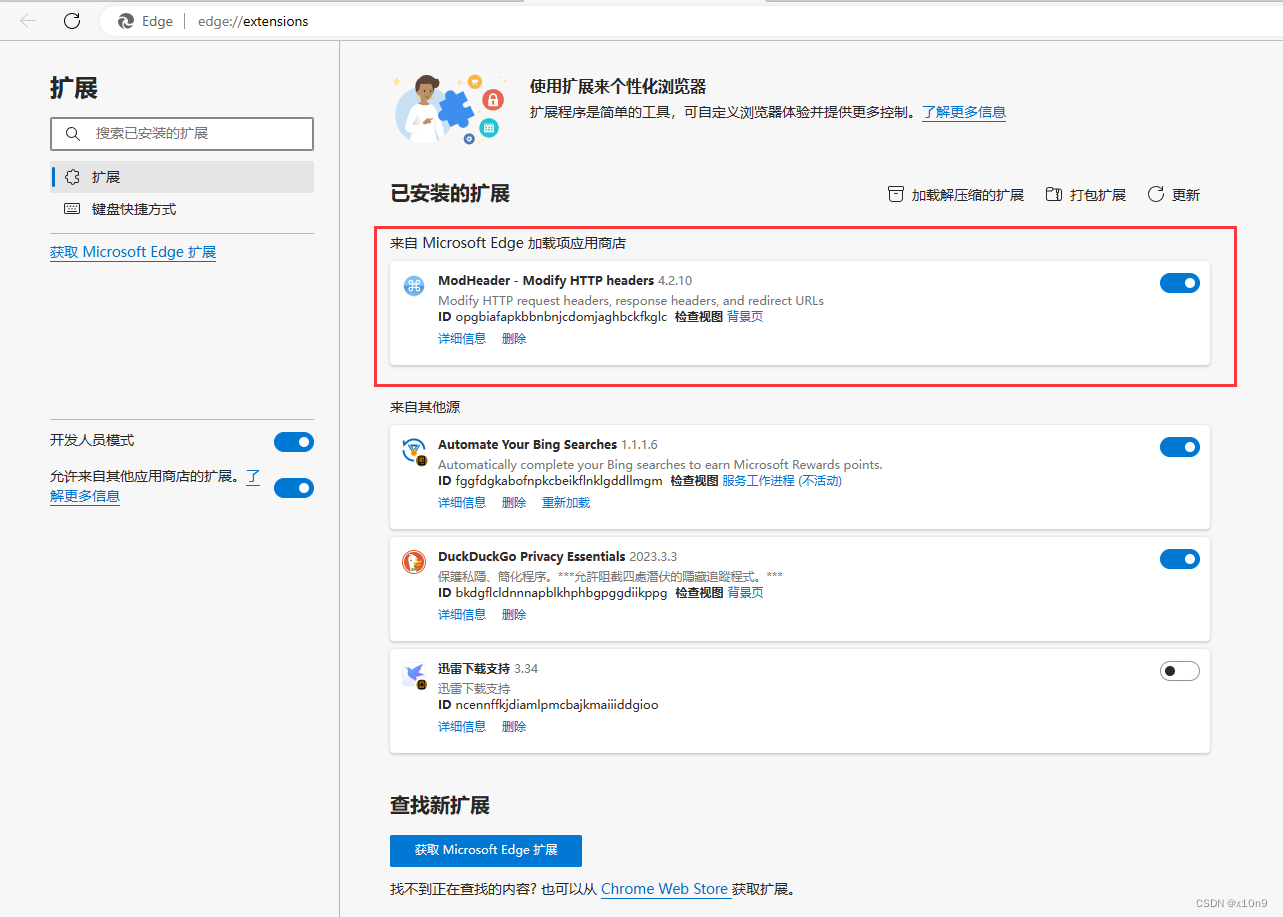
Task: Turn off Automate Your Bing Searches toggle
Action: click(1180, 447)
